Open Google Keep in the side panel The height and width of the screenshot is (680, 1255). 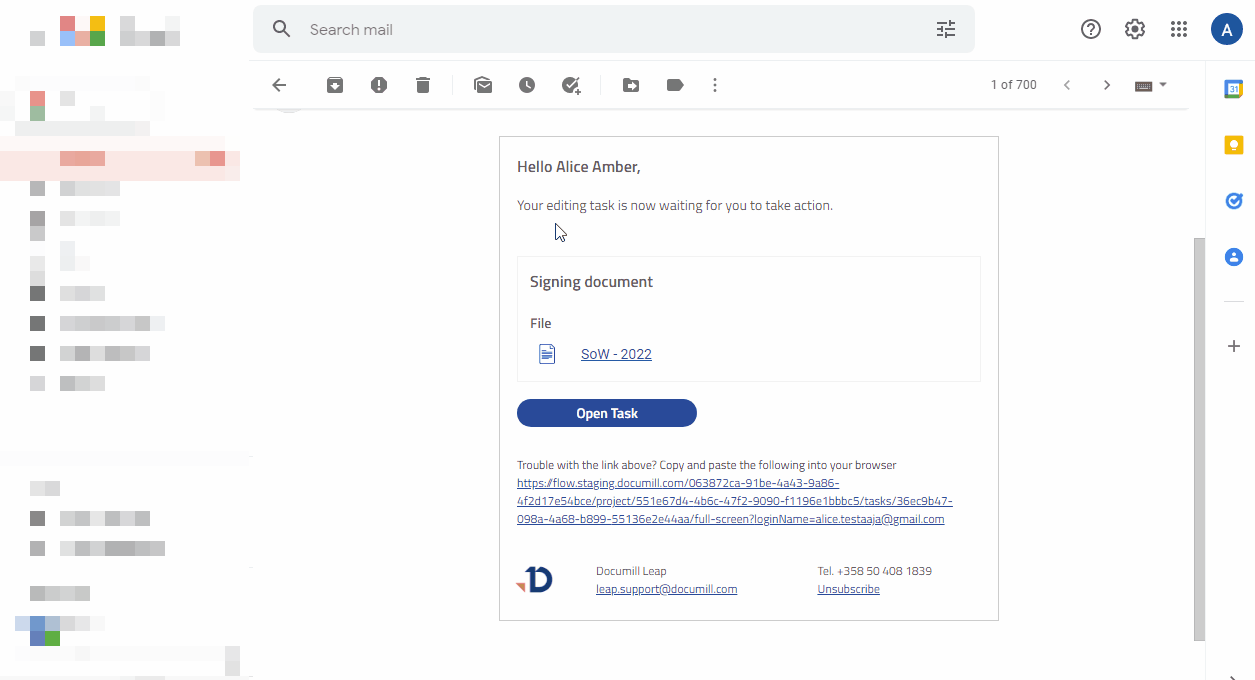pyautogui.click(x=1234, y=144)
